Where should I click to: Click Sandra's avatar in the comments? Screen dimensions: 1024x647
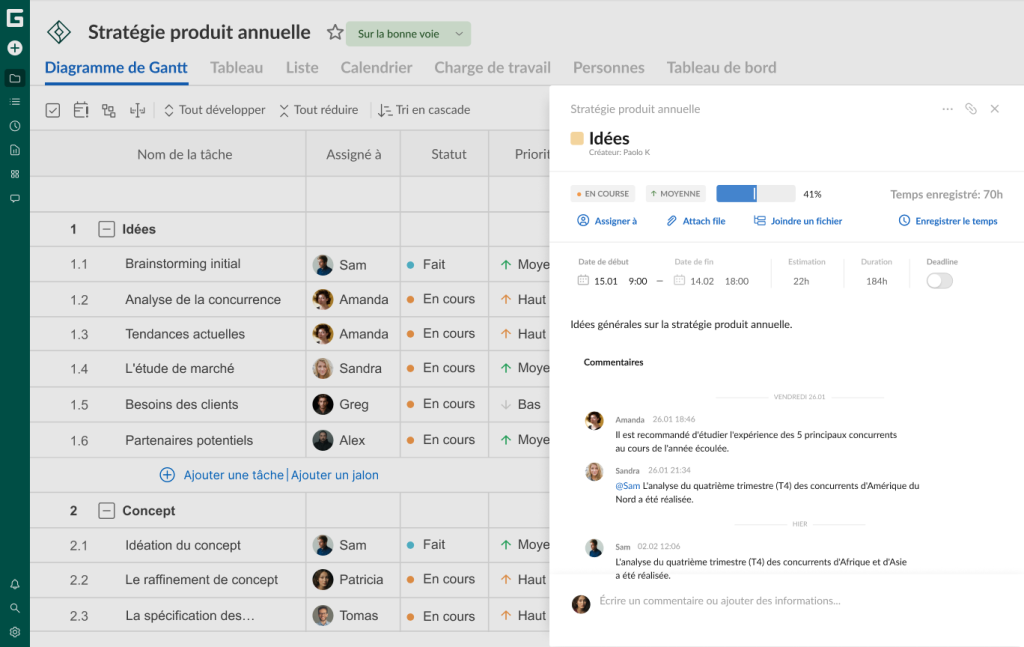(x=594, y=471)
